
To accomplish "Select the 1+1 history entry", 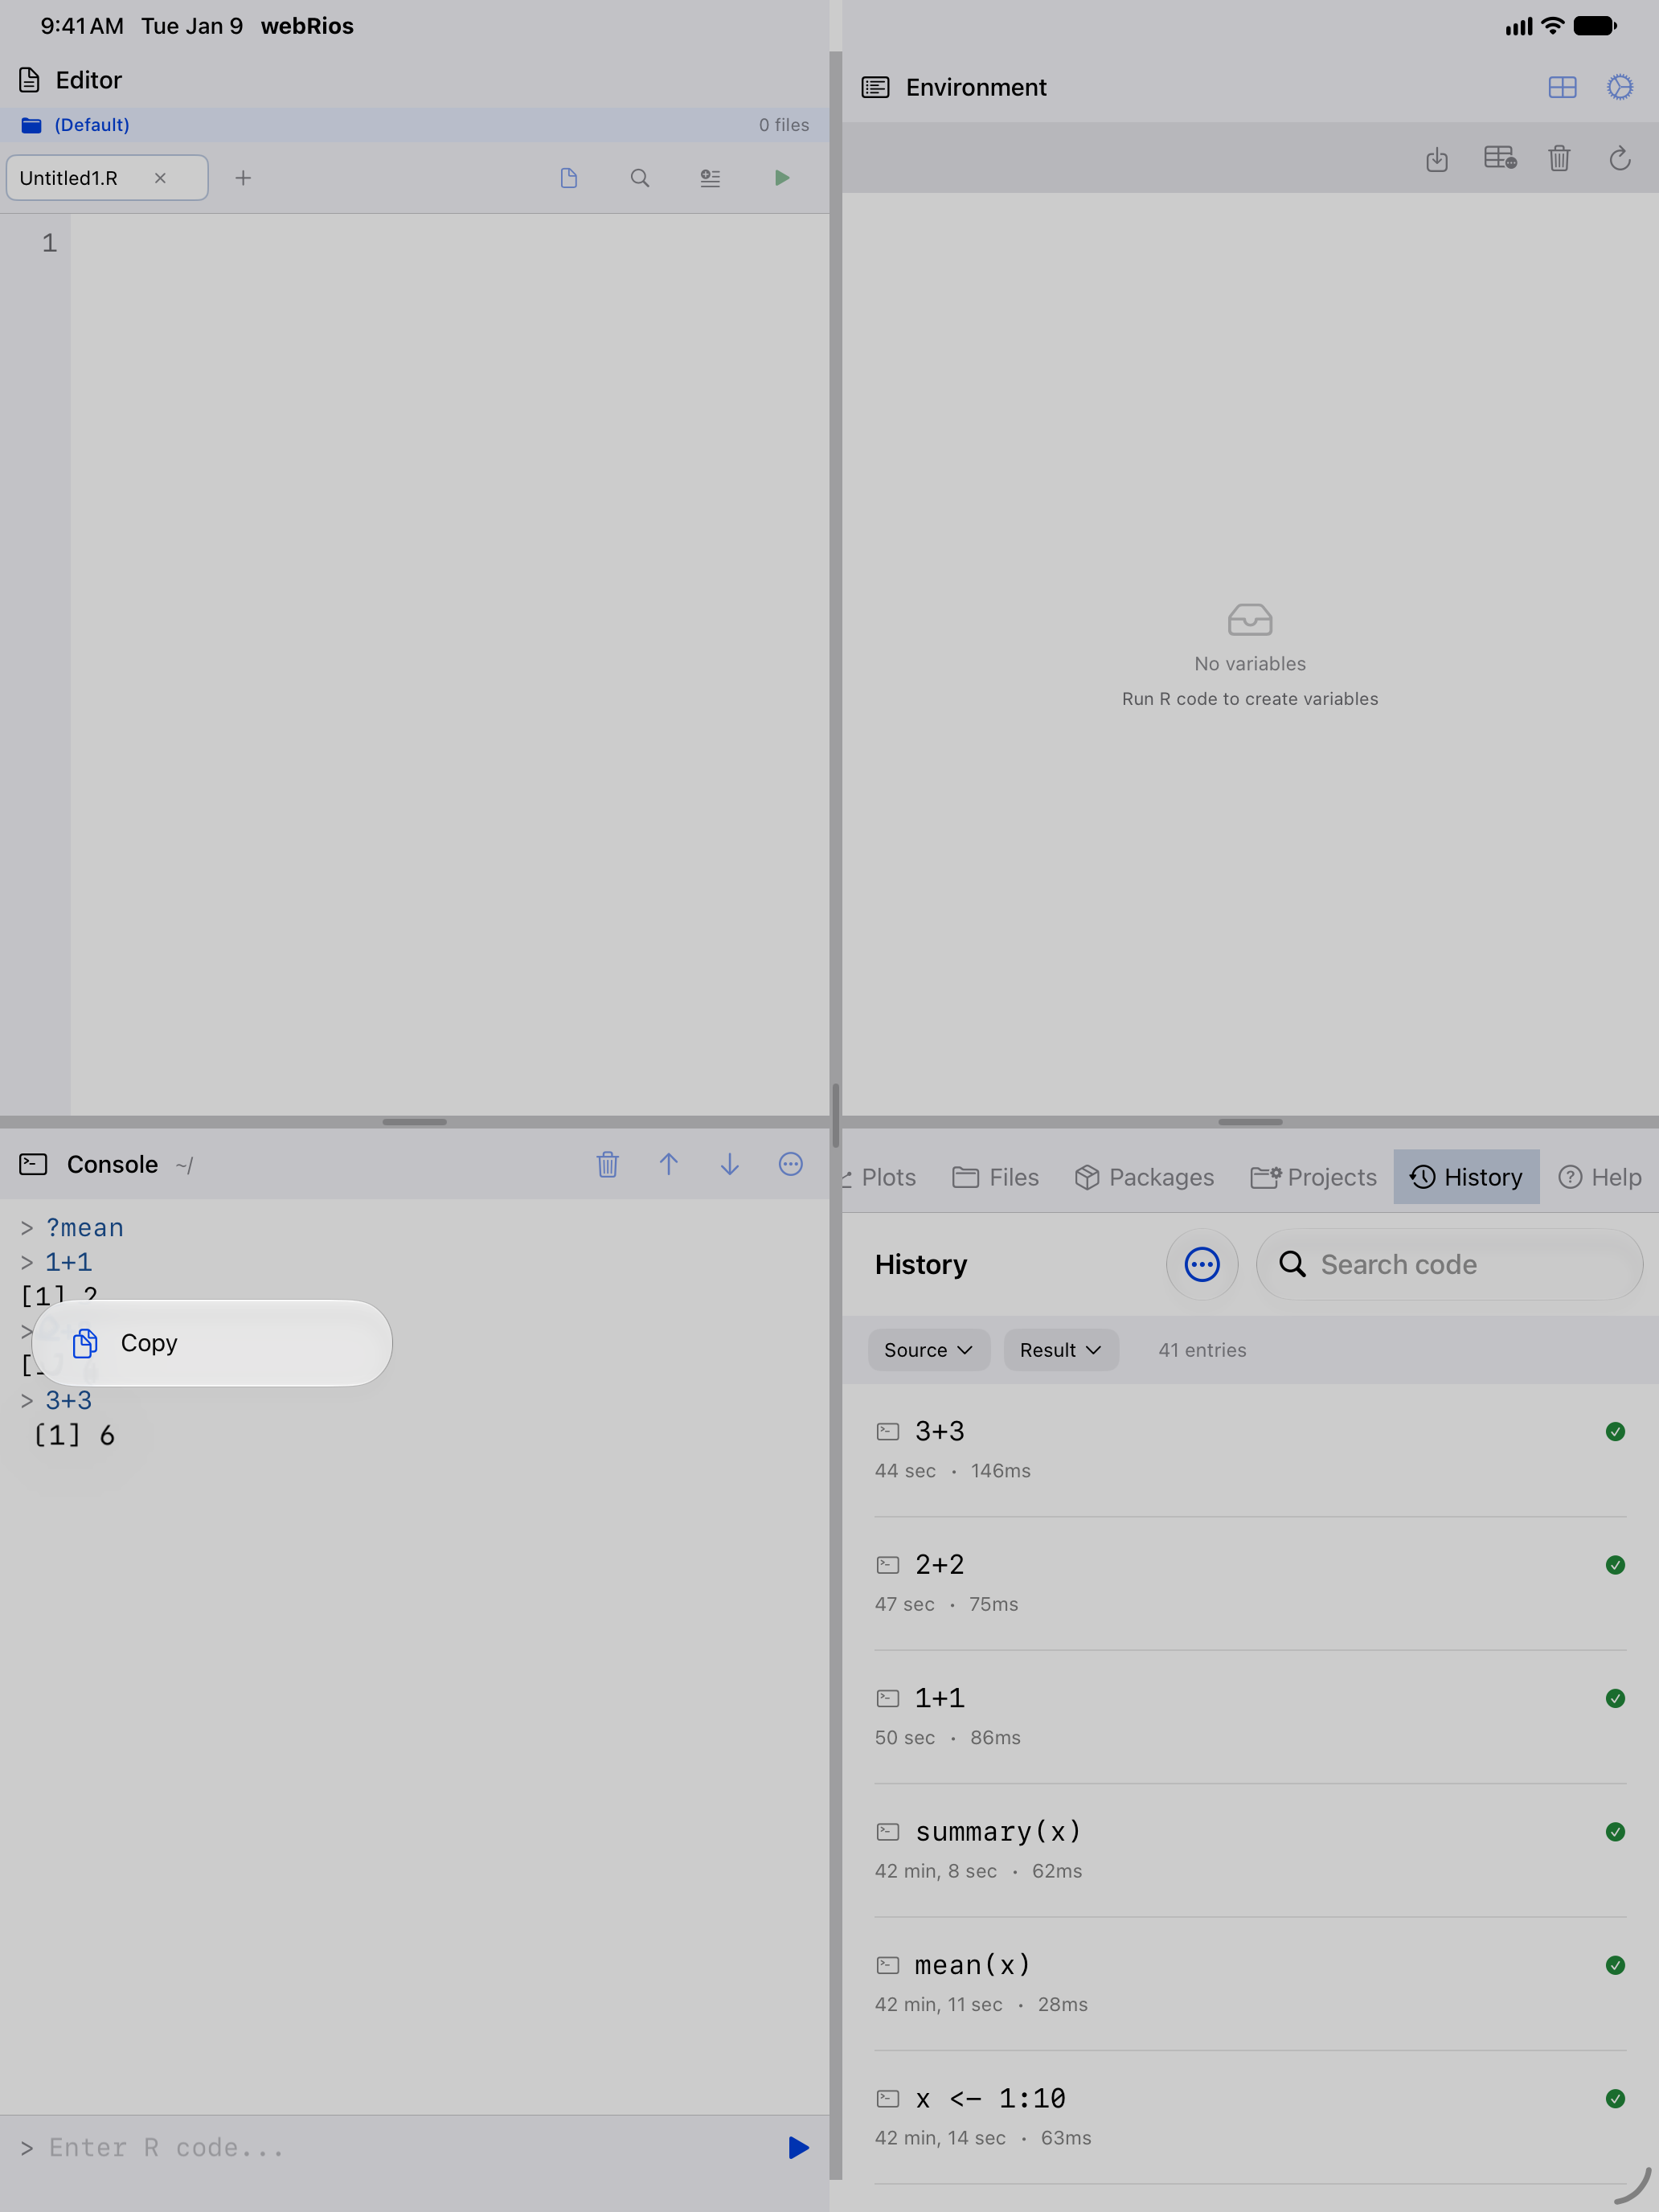I will [1250, 1717].
